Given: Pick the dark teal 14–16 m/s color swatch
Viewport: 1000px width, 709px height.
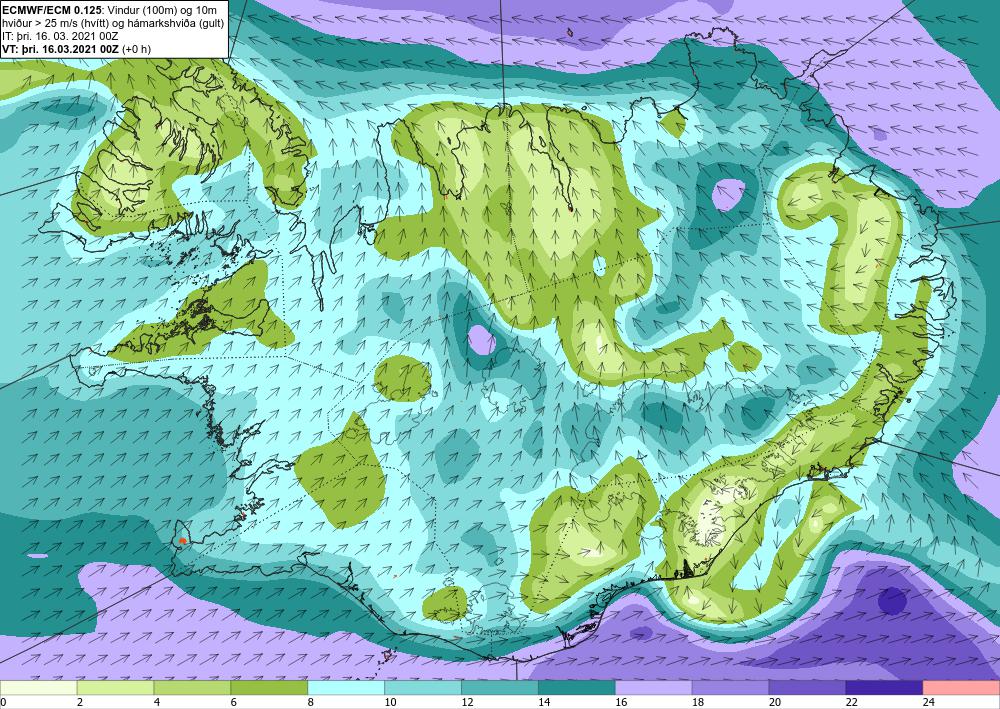Looking at the screenshot, I should [577, 688].
